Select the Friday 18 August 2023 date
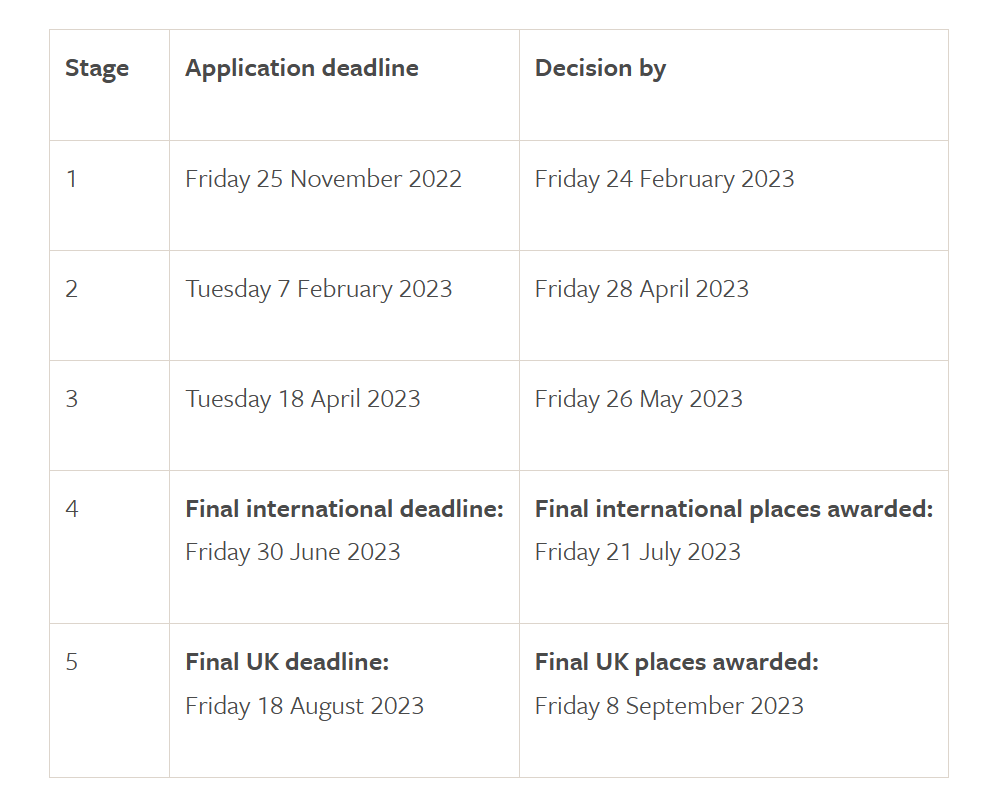This screenshot has width=1002, height=792. coord(304,706)
